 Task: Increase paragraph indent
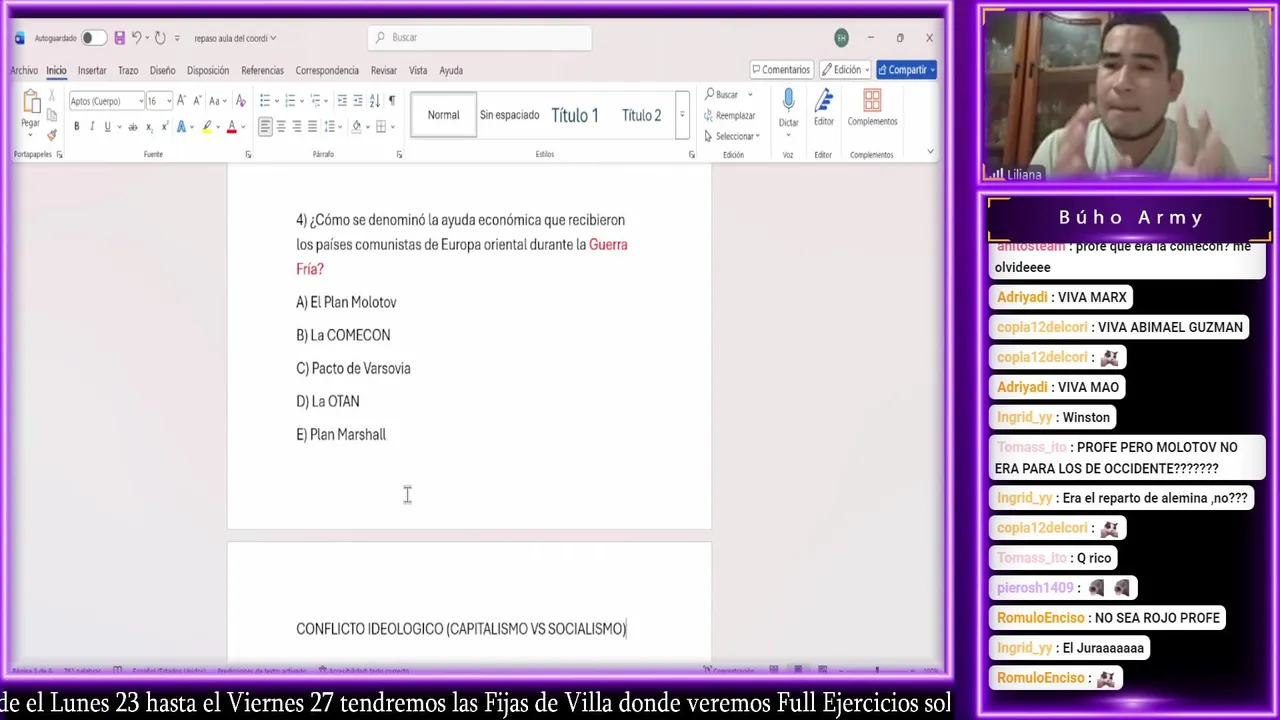[x=358, y=101]
